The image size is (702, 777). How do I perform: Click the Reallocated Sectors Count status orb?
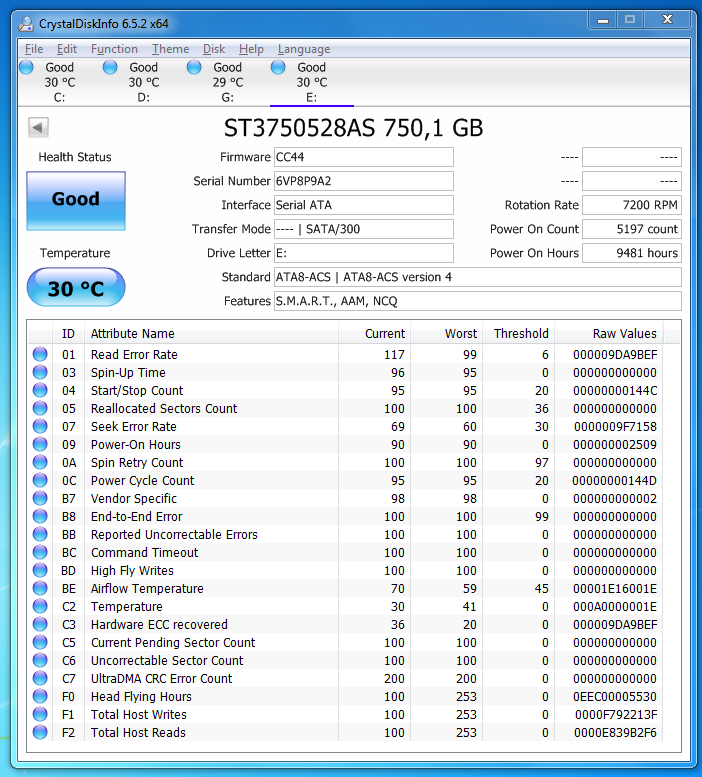(40, 408)
